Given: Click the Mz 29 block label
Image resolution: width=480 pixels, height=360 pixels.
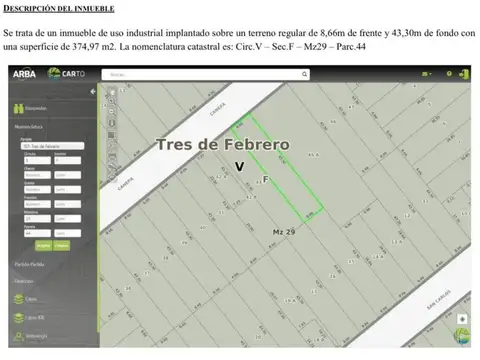Looking at the screenshot, I should pos(284,232).
